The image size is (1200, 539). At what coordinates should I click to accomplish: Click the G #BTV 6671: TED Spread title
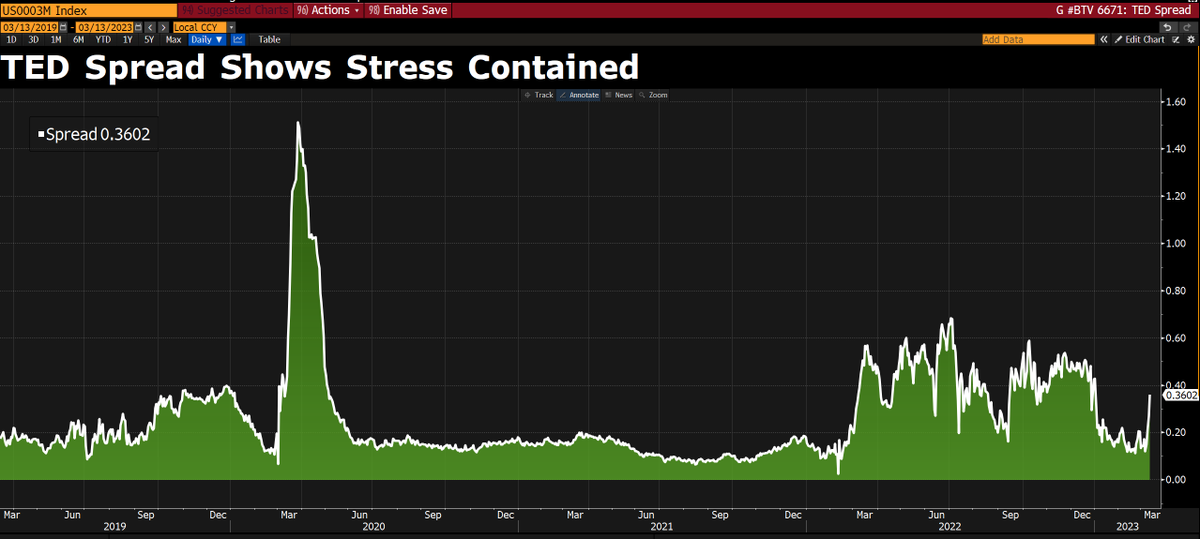(1125, 10)
